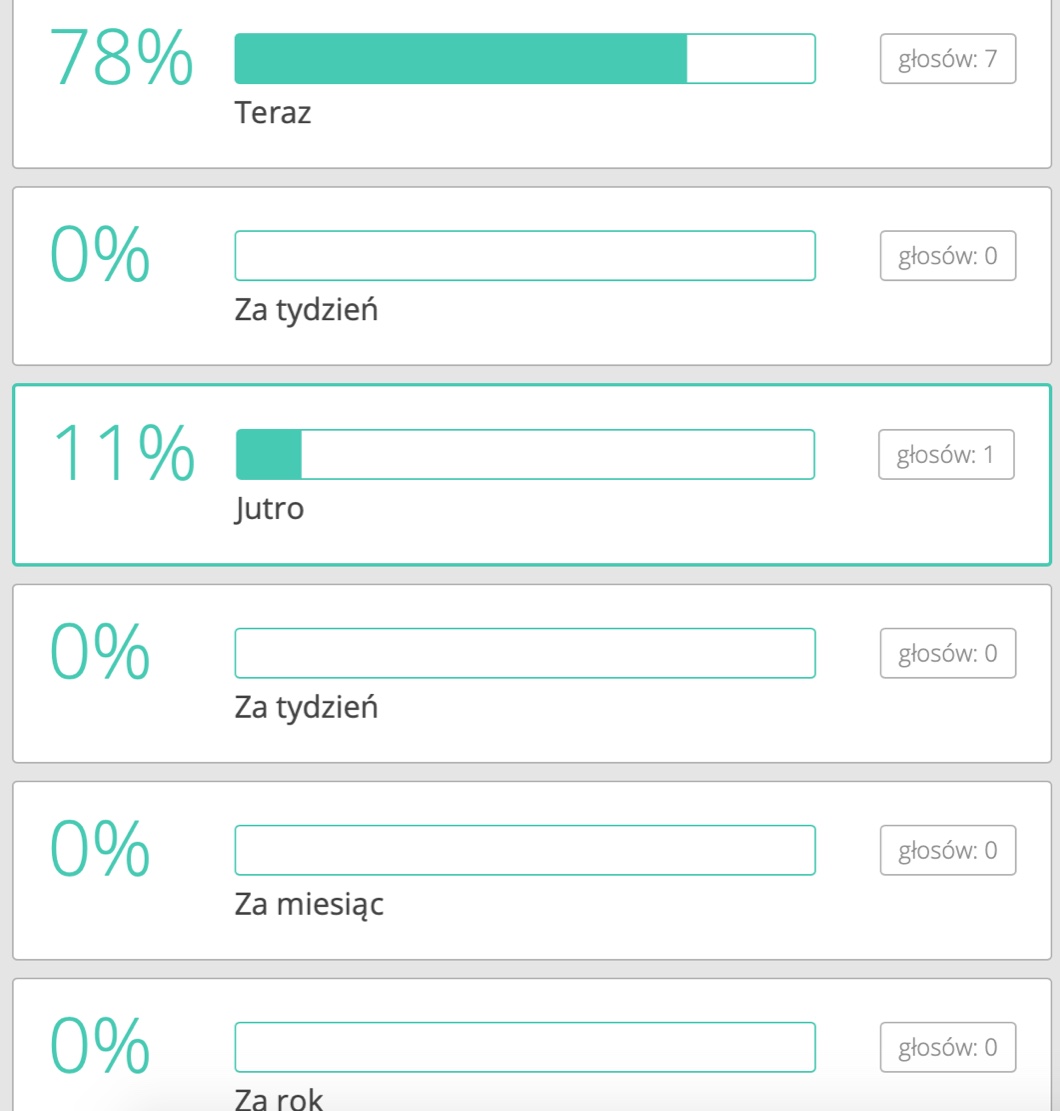Image resolution: width=1060 pixels, height=1111 pixels.
Task: Click the "głosów: 7" vote badge
Action: click(x=947, y=58)
